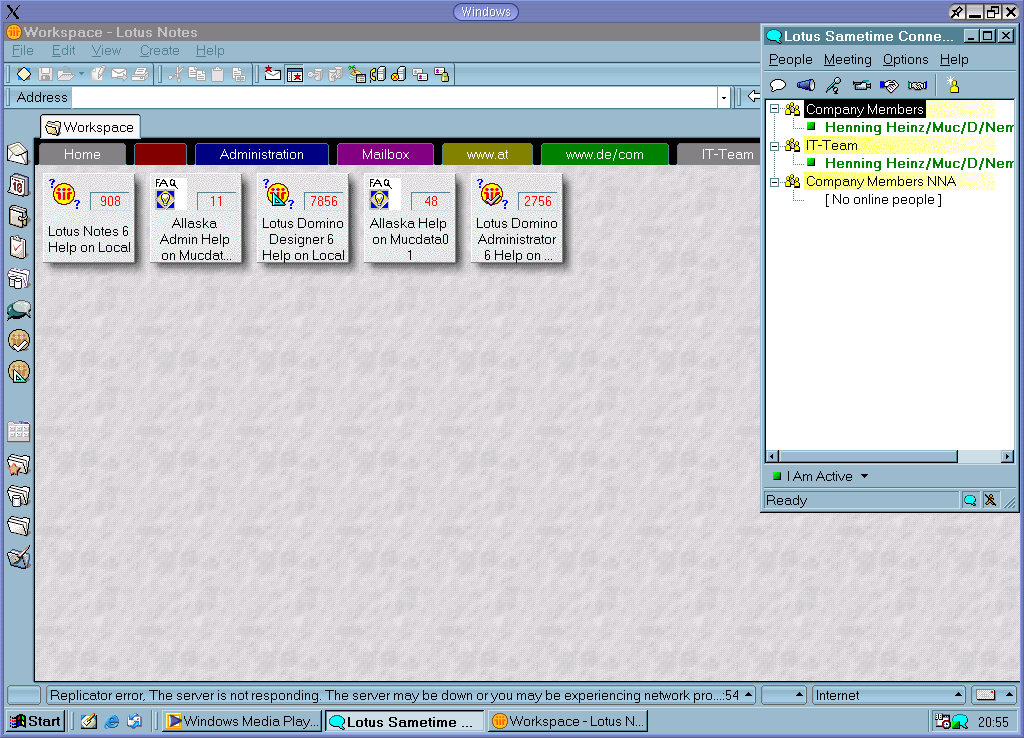Open the Domino Designer bookmark icon

(18, 372)
